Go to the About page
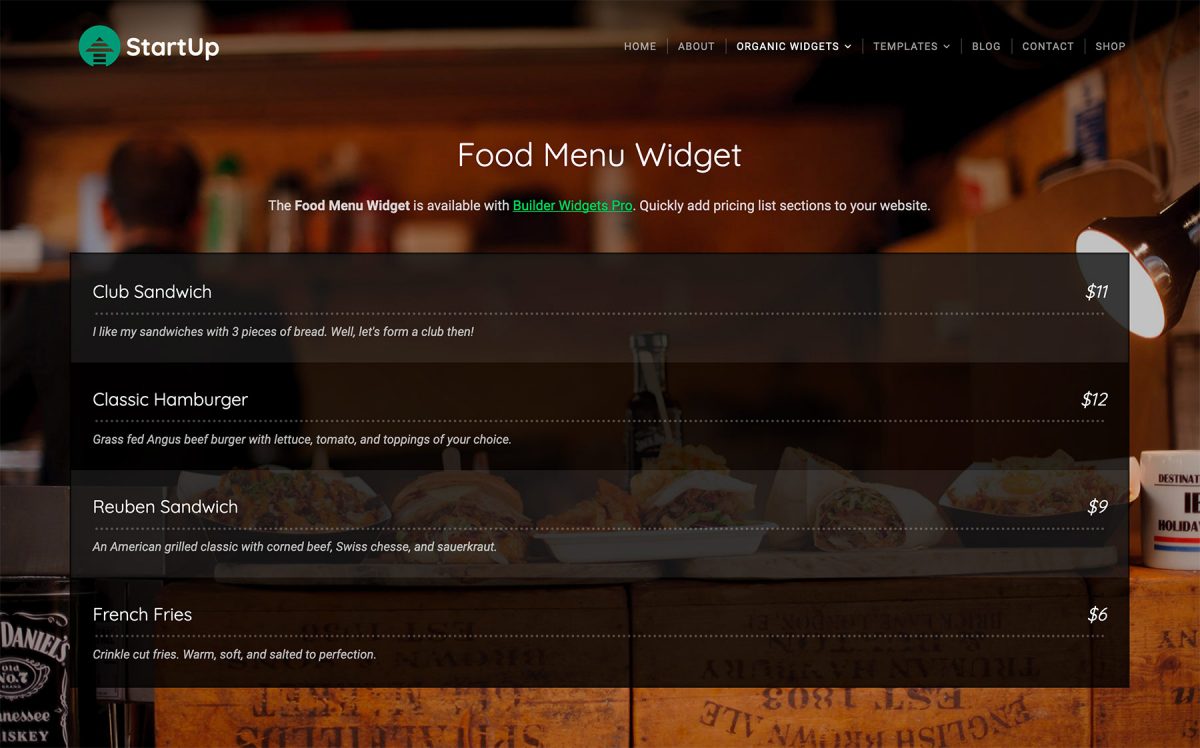The height and width of the screenshot is (748, 1200). coord(696,46)
